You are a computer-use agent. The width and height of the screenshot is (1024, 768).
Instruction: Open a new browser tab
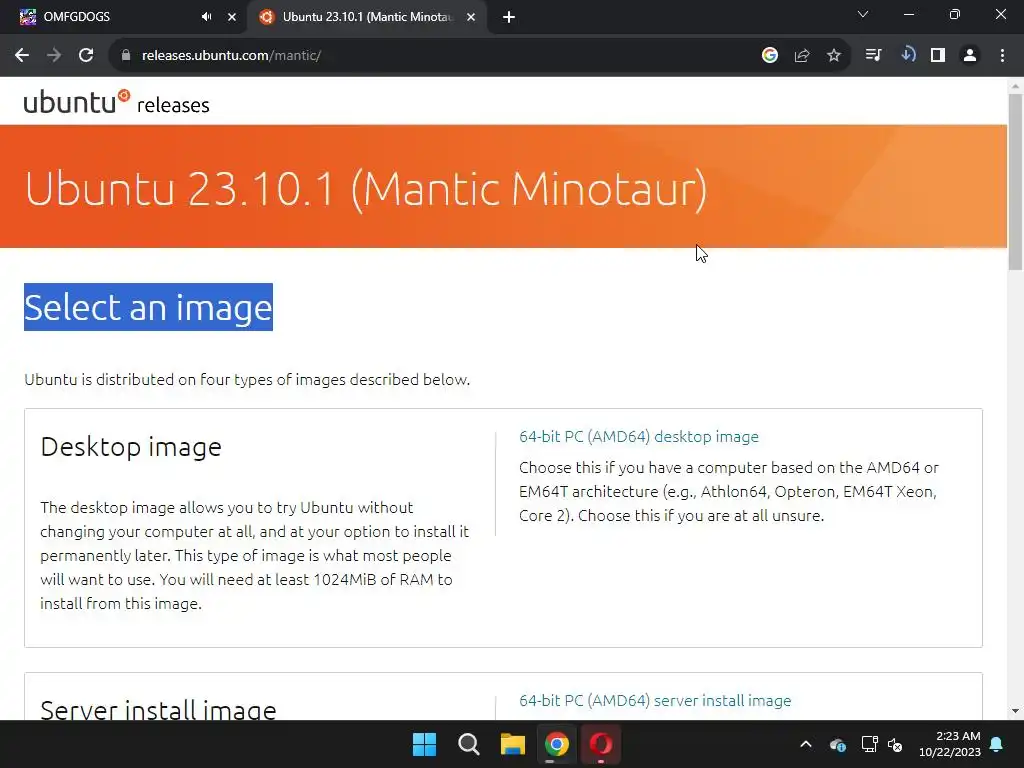coord(509,18)
